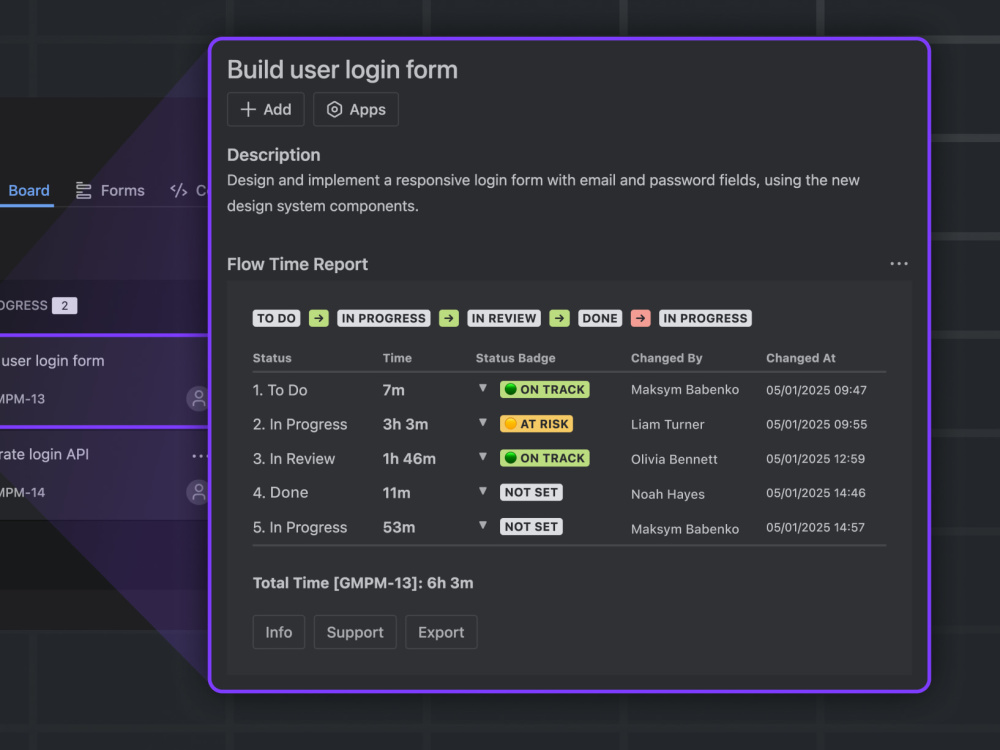Click the Total Time [GMPM-13] summary
This screenshot has width=1000, height=750.
(363, 583)
